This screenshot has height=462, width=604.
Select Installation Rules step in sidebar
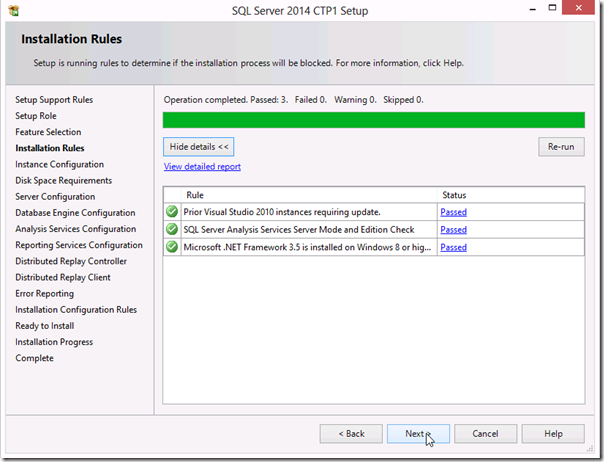(50, 148)
